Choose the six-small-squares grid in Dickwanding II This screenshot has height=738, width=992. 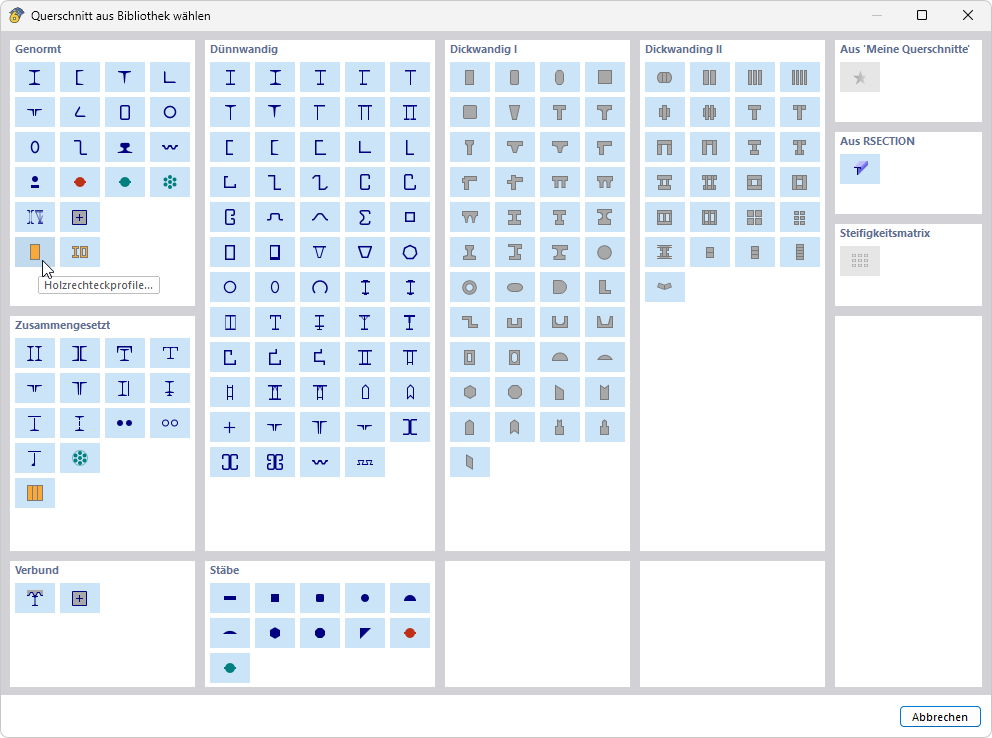point(800,218)
